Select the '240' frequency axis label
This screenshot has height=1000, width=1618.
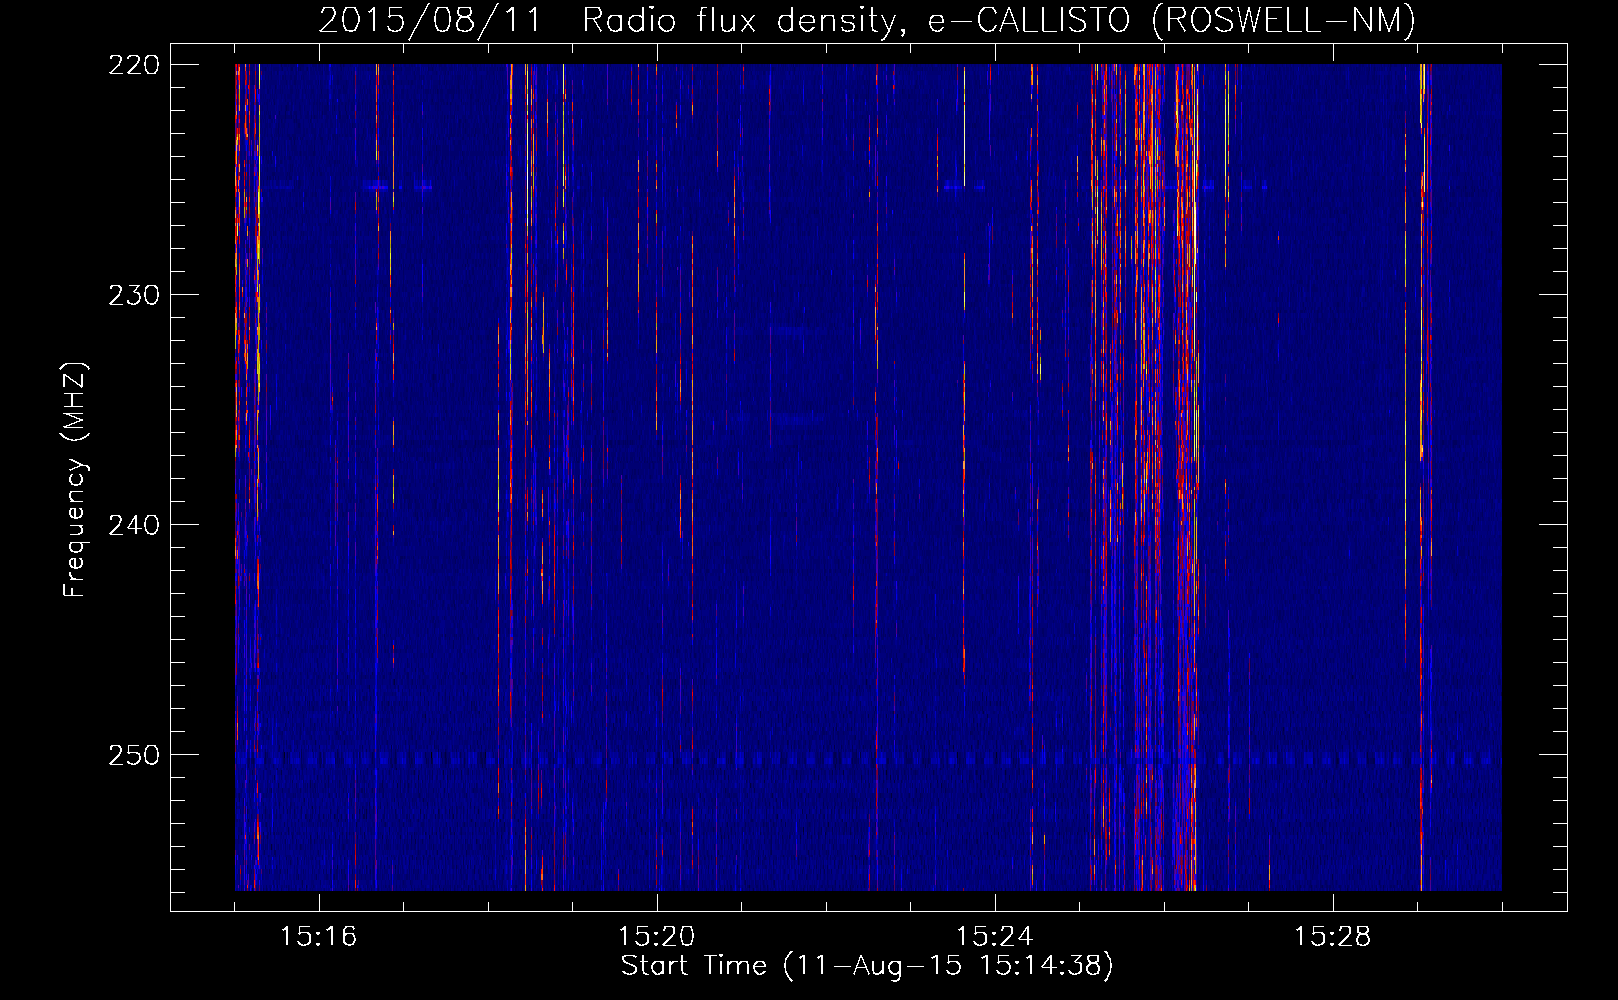tap(133, 525)
